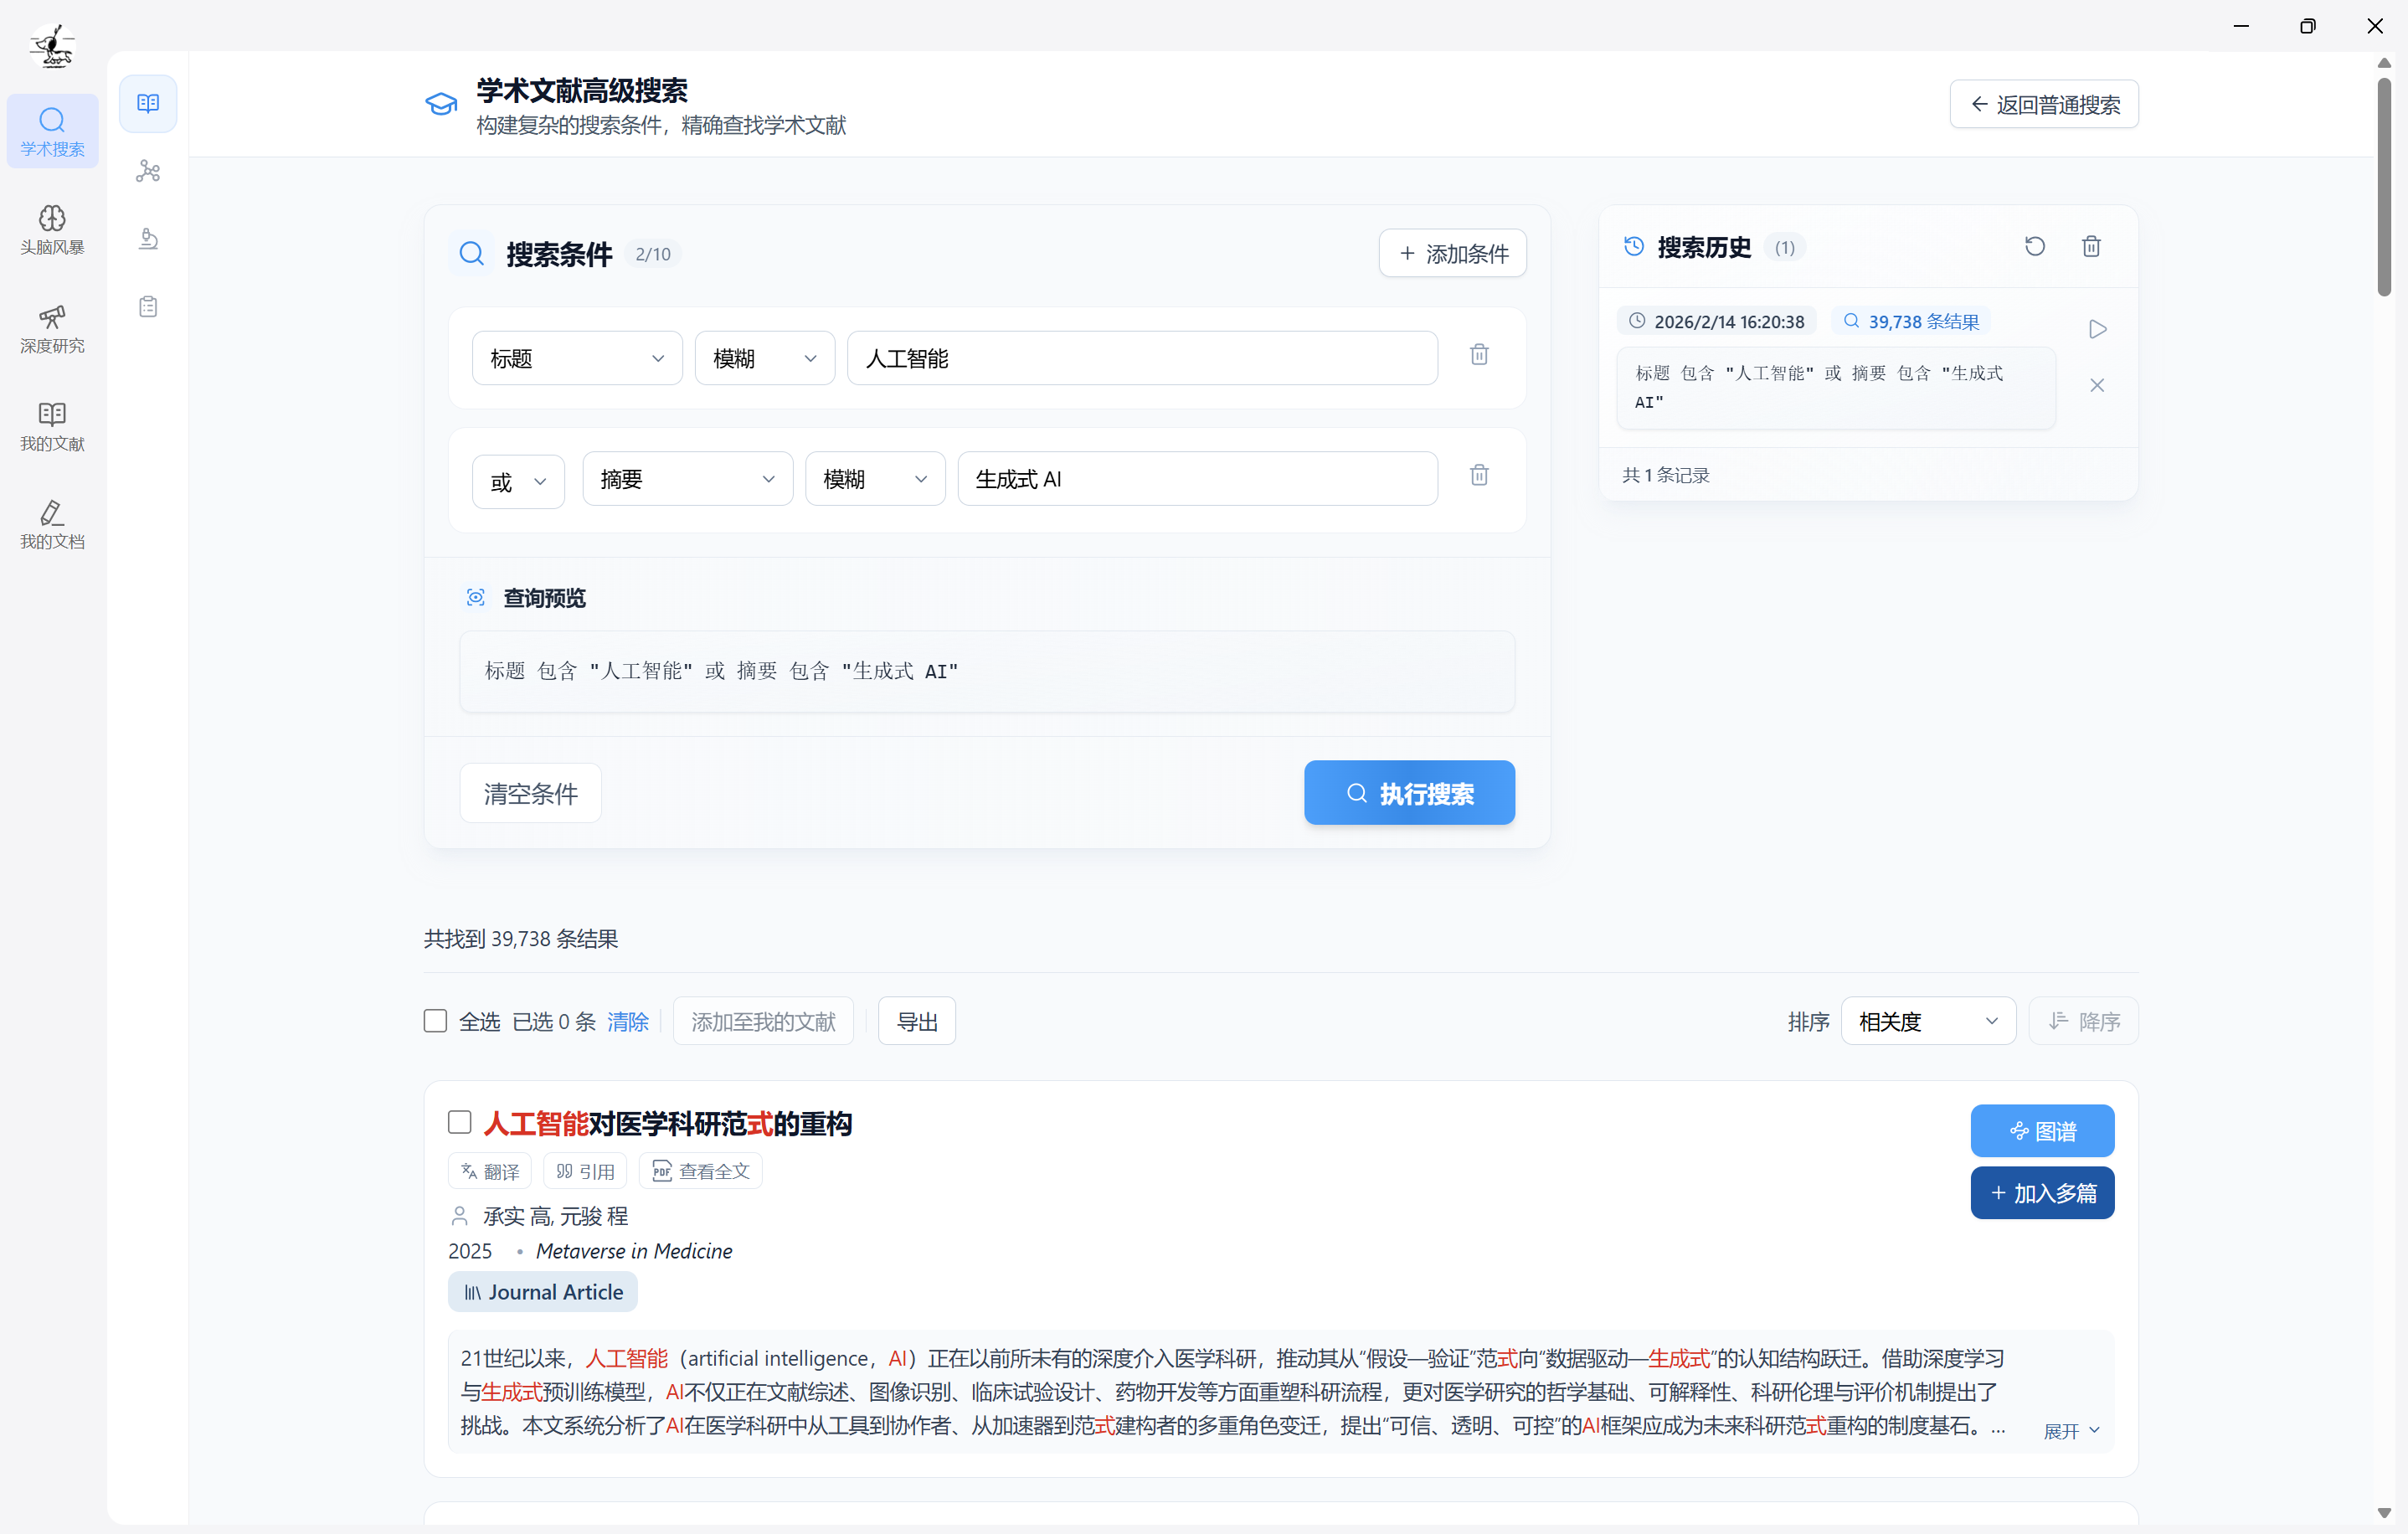
Task: Click the clipboard icon in secondary sidebar
Action: 148,306
